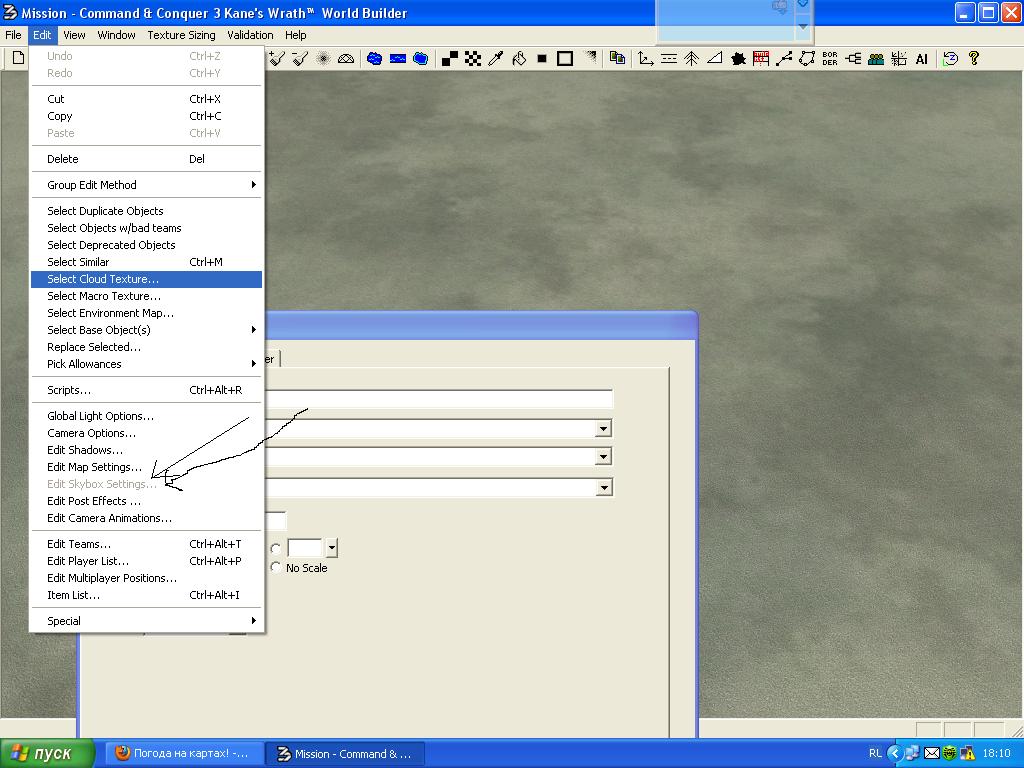Select the height brush subtract tool

300,59
